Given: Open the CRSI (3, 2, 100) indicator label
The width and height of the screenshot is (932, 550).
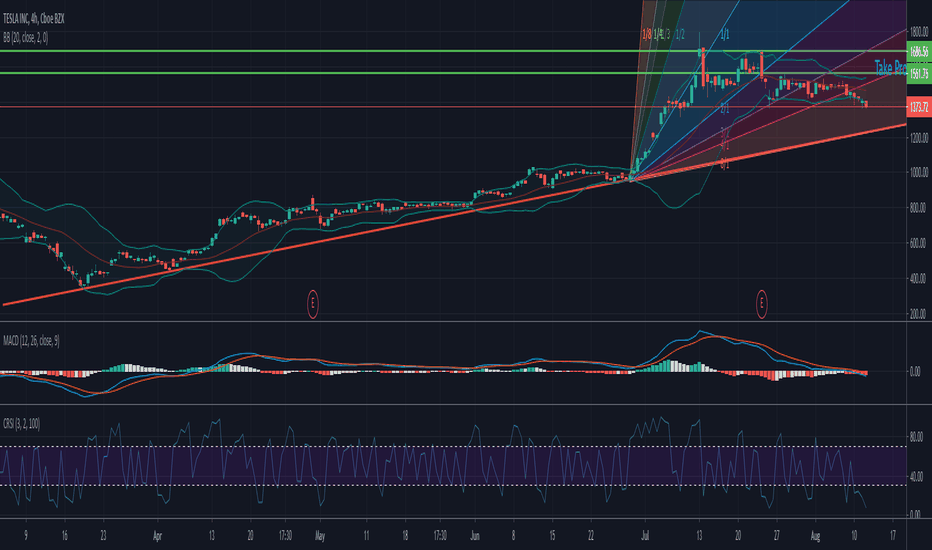Looking at the screenshot, I should tap(21, 424).
